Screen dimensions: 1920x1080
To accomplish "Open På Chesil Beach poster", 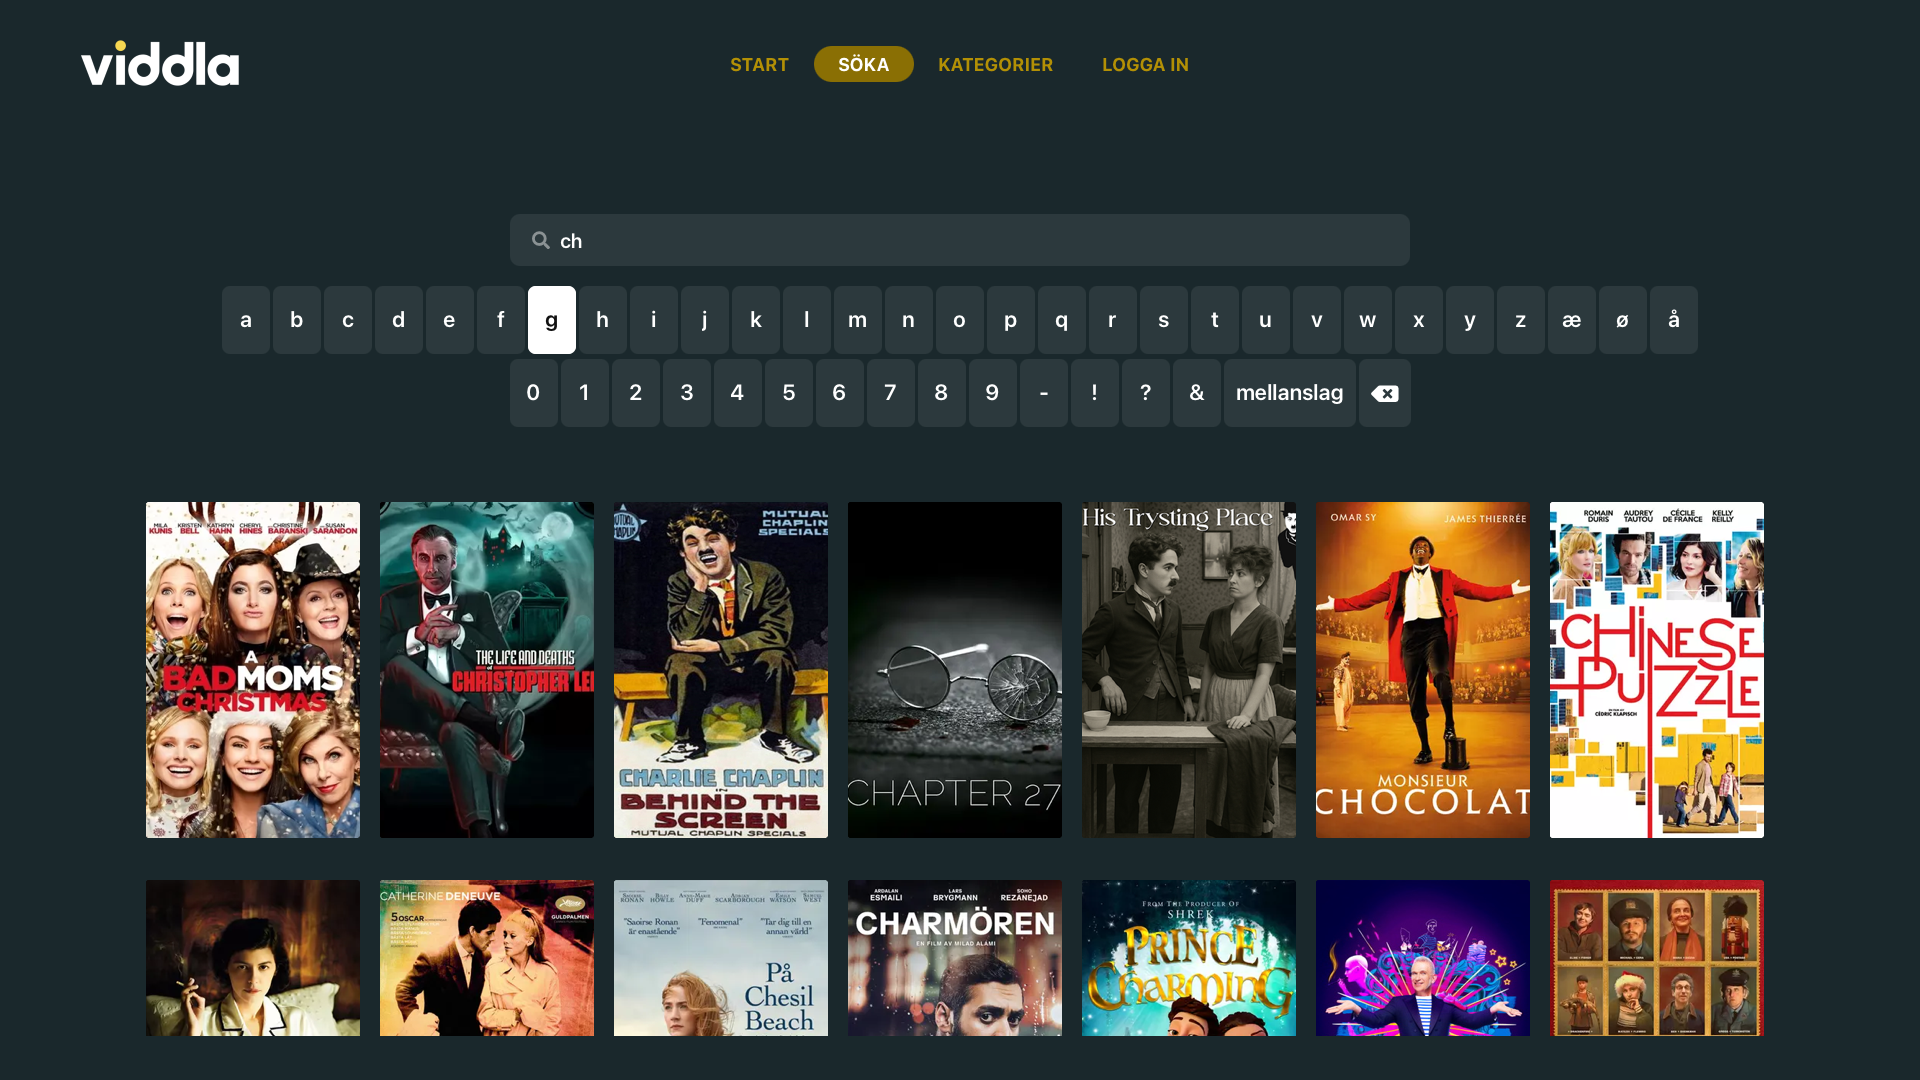I will click(x=721, y=958).
